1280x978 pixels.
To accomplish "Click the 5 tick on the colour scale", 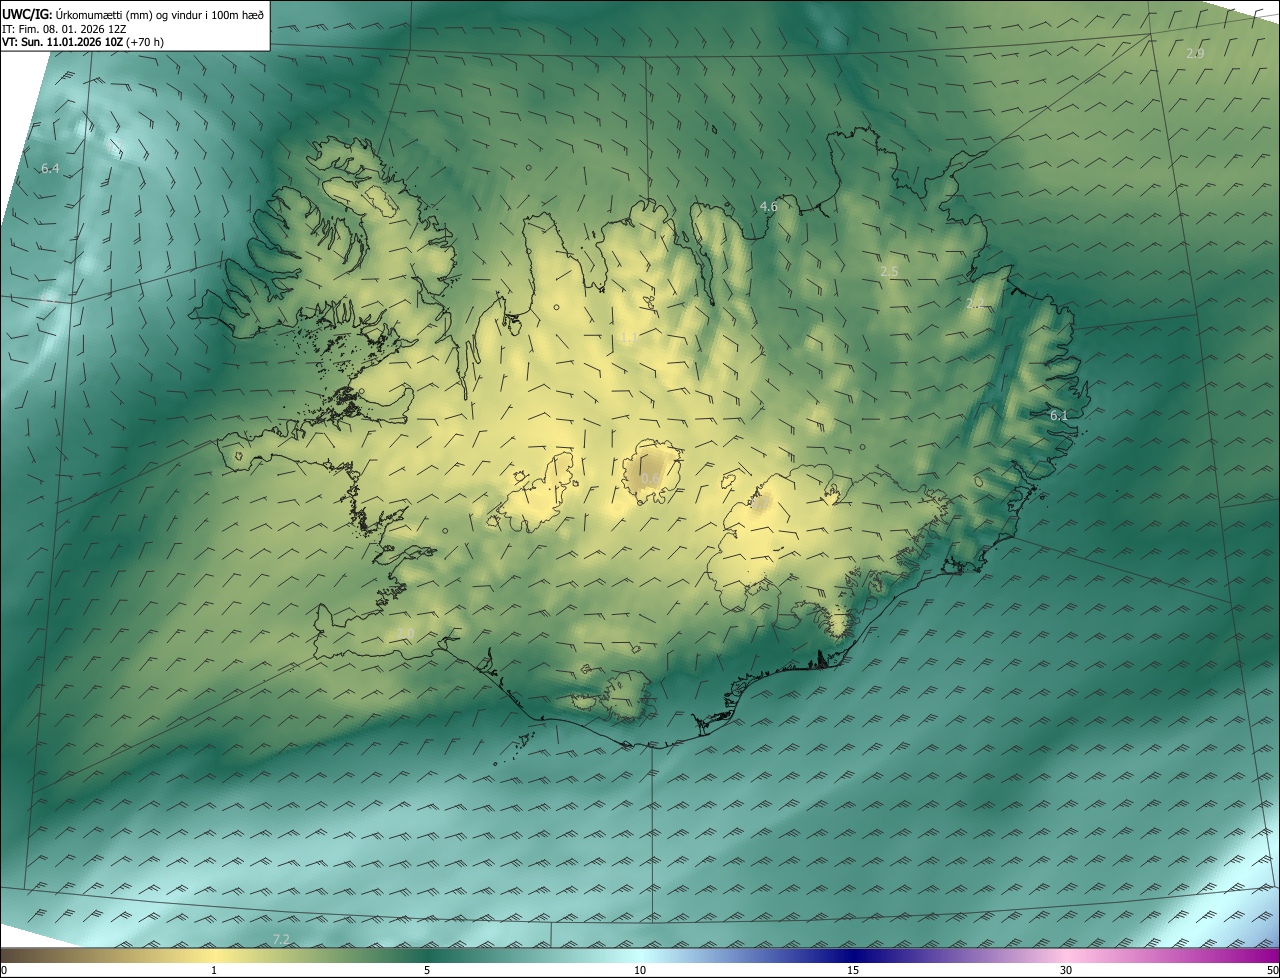I will [x=427, y=970].
